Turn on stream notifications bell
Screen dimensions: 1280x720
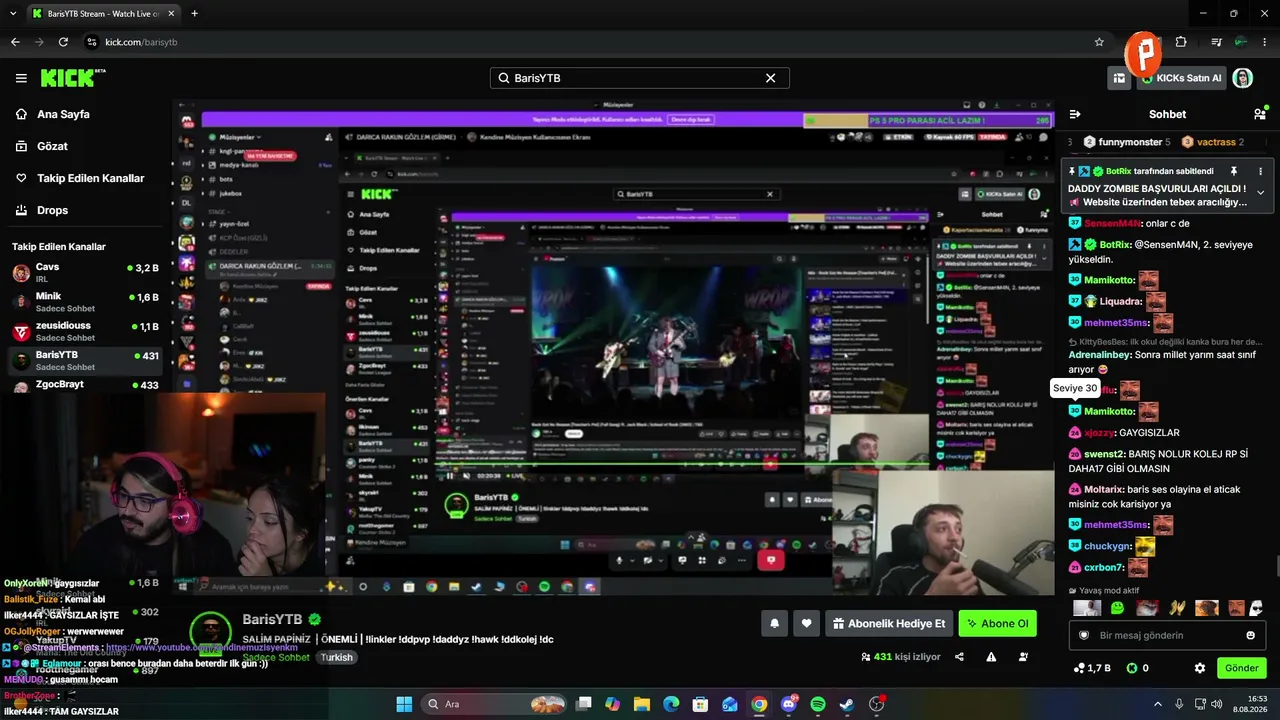tap(774, 624)
